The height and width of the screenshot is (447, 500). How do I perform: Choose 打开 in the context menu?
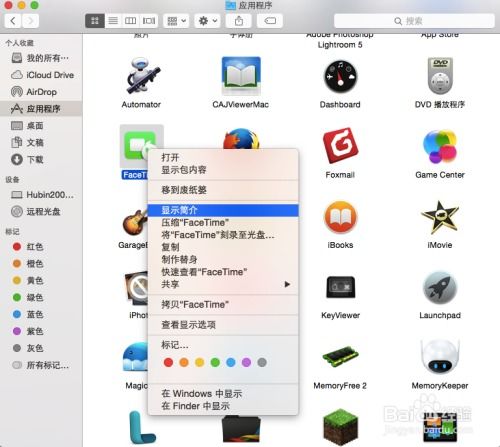click(x=223, y=157)
